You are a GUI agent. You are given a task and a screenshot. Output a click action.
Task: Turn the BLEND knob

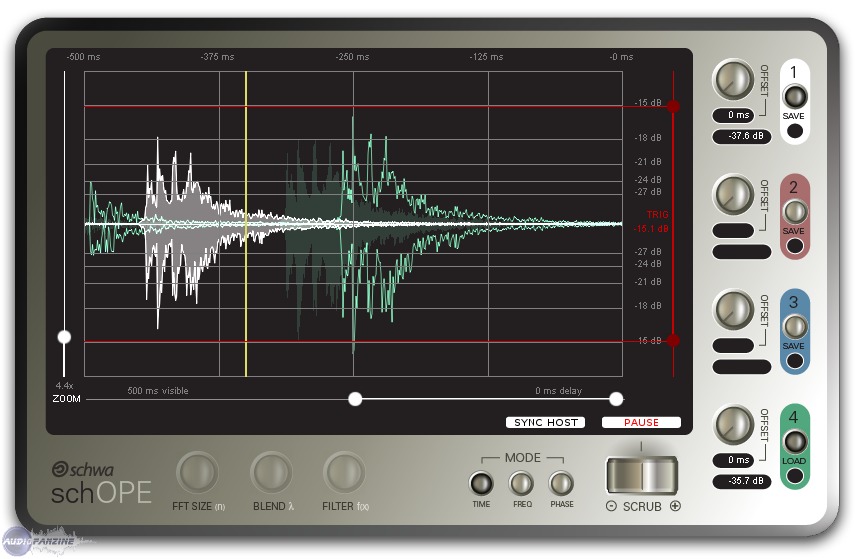[271, 472]
